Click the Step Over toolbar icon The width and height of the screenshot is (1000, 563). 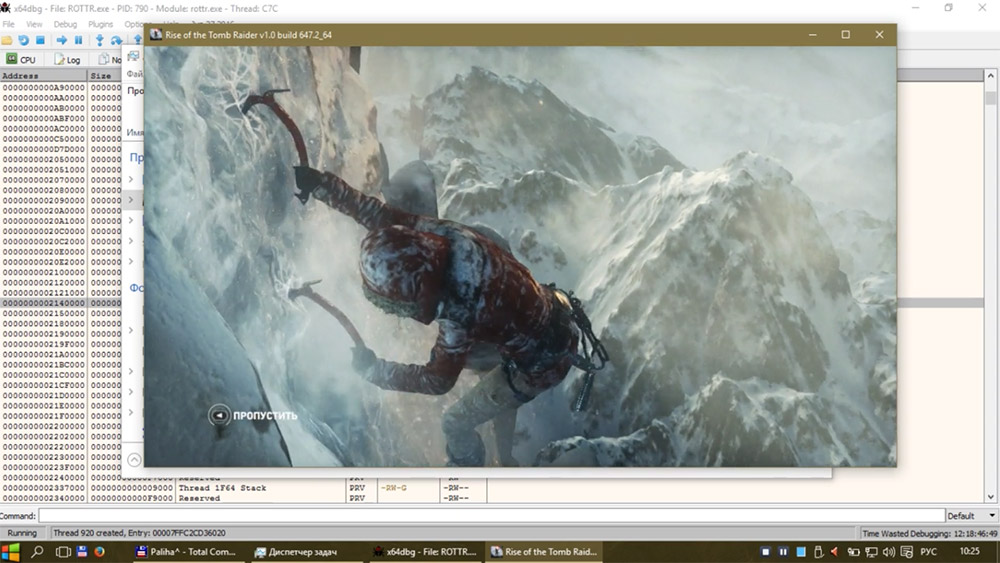tap(117, 40)
